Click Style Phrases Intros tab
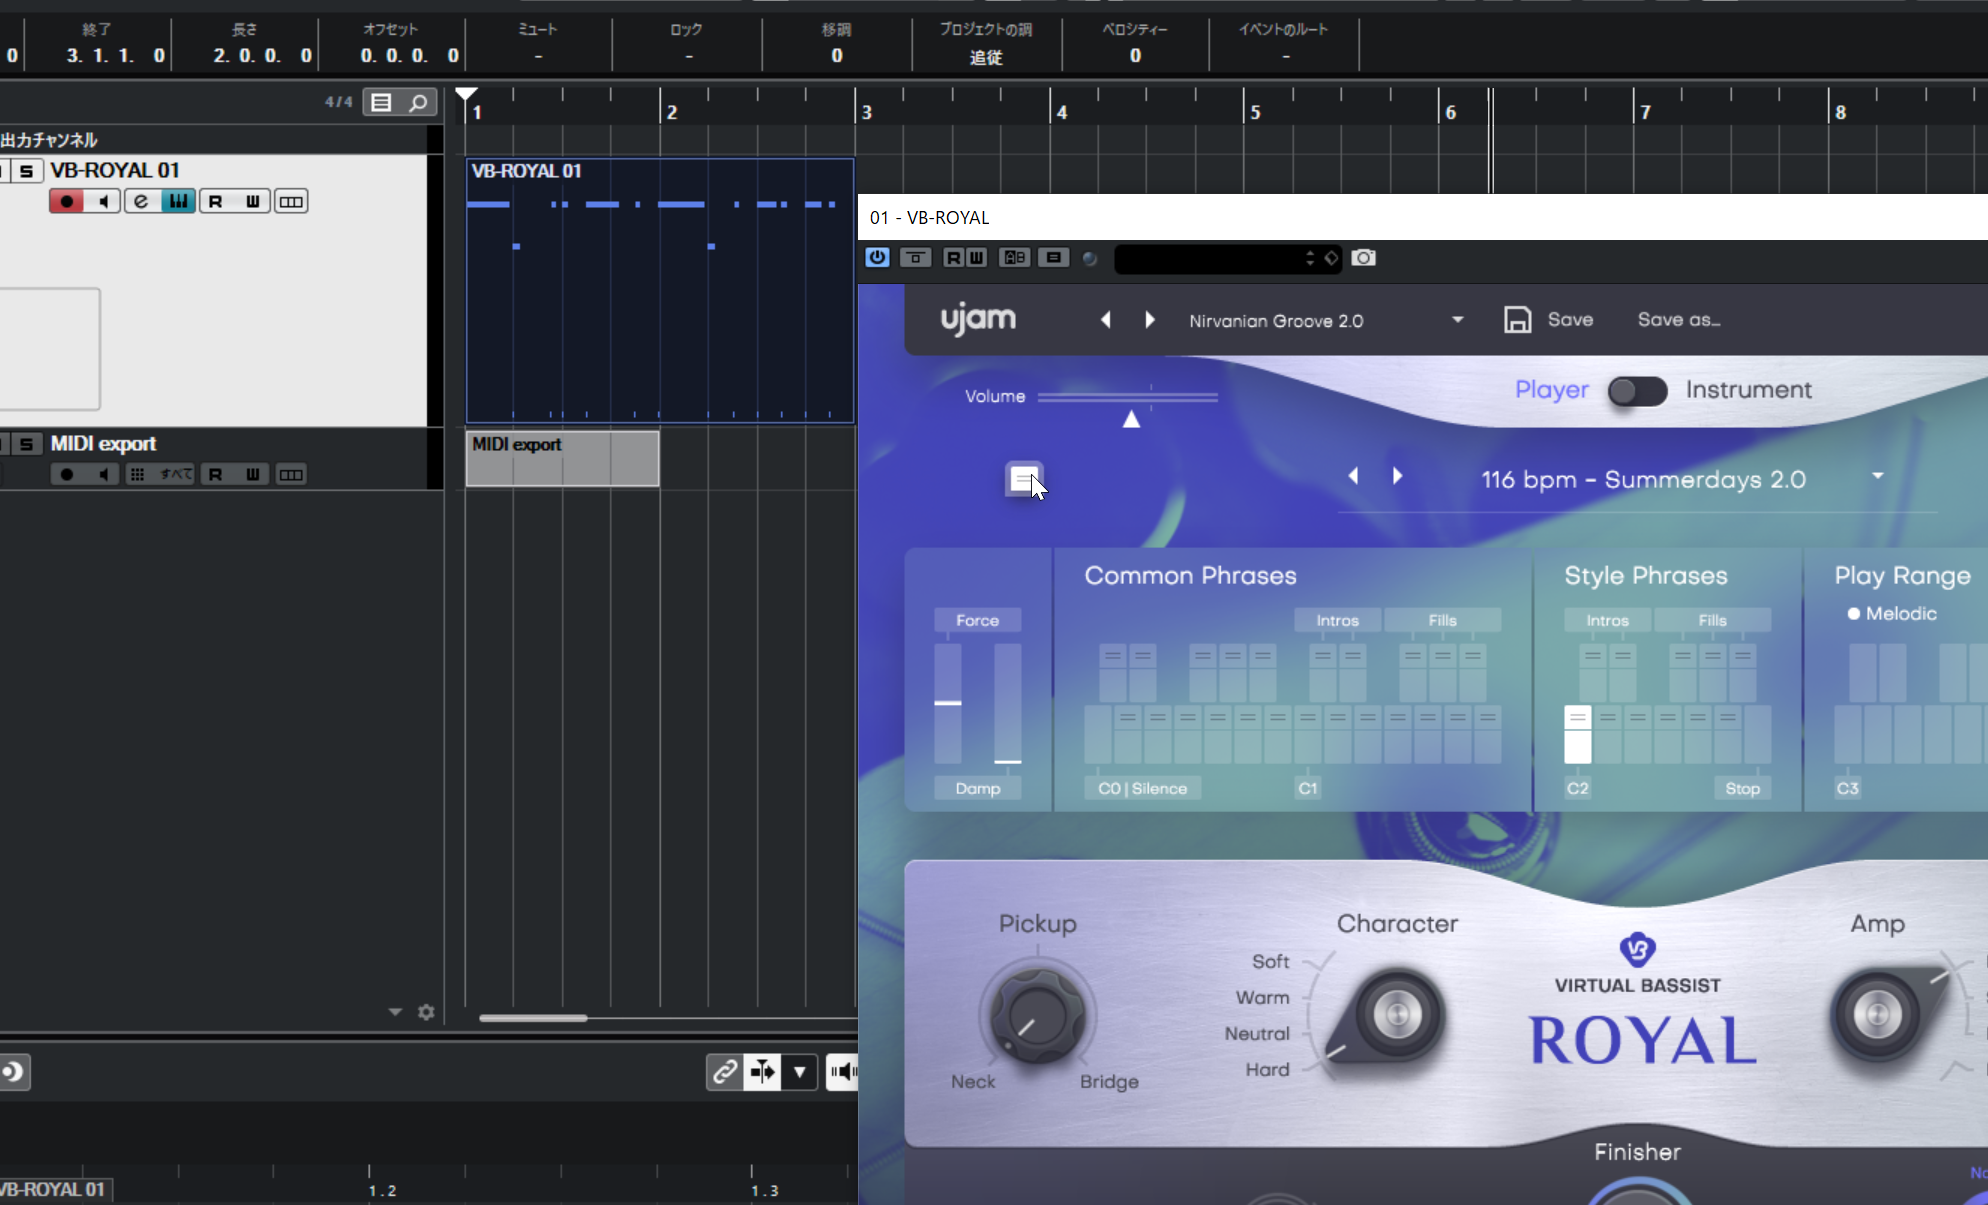The height and width of the screenshot is (1205, 1988). point(1607,620)
